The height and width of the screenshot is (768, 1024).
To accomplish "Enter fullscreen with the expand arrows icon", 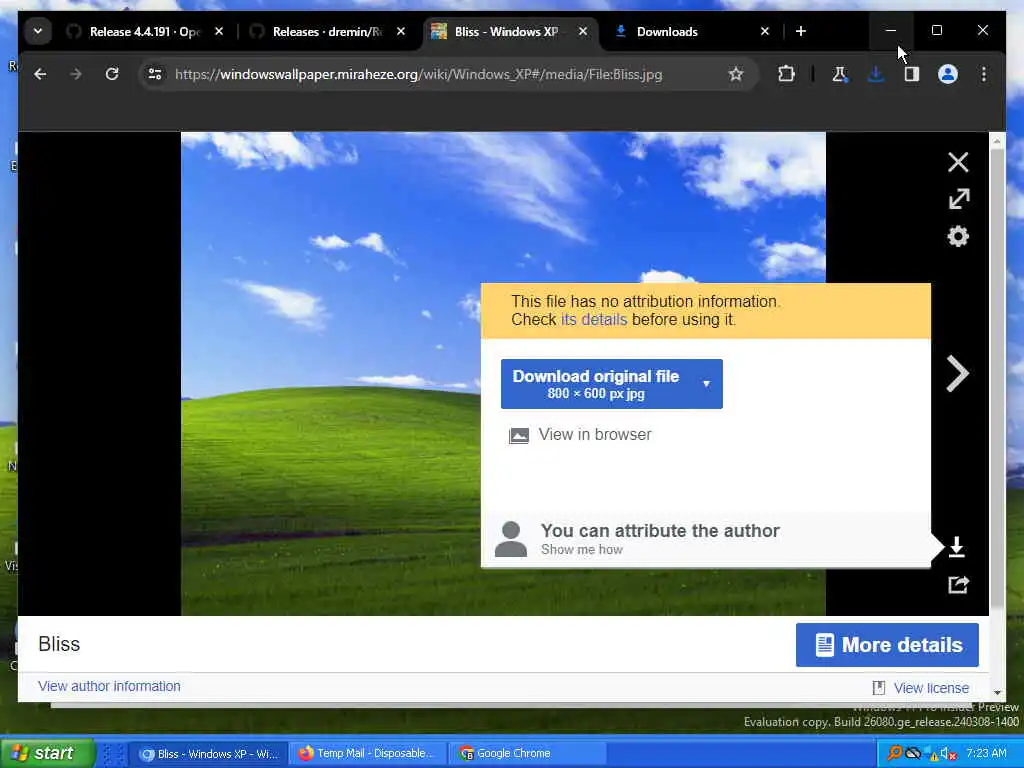I will tap(959, 199).
